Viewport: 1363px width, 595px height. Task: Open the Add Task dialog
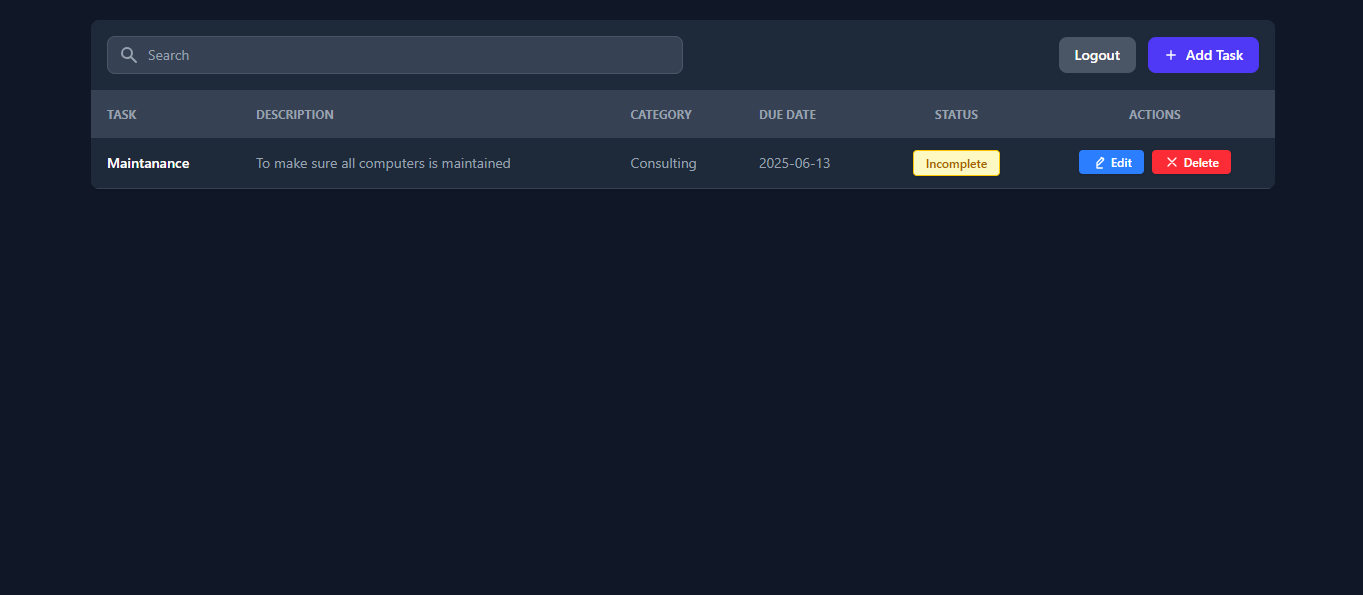tap(1203, 55)
